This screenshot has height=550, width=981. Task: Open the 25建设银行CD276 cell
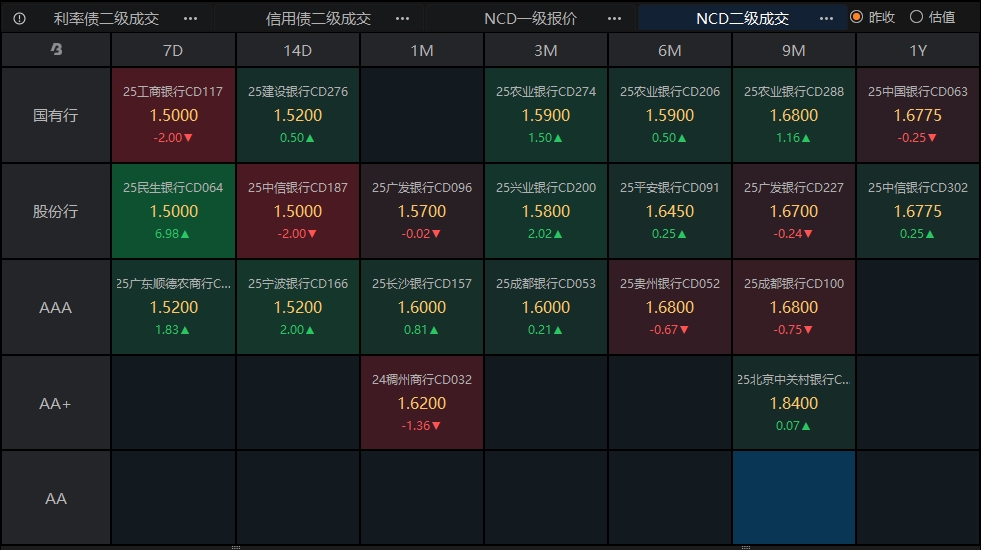[x=298, y=115]
